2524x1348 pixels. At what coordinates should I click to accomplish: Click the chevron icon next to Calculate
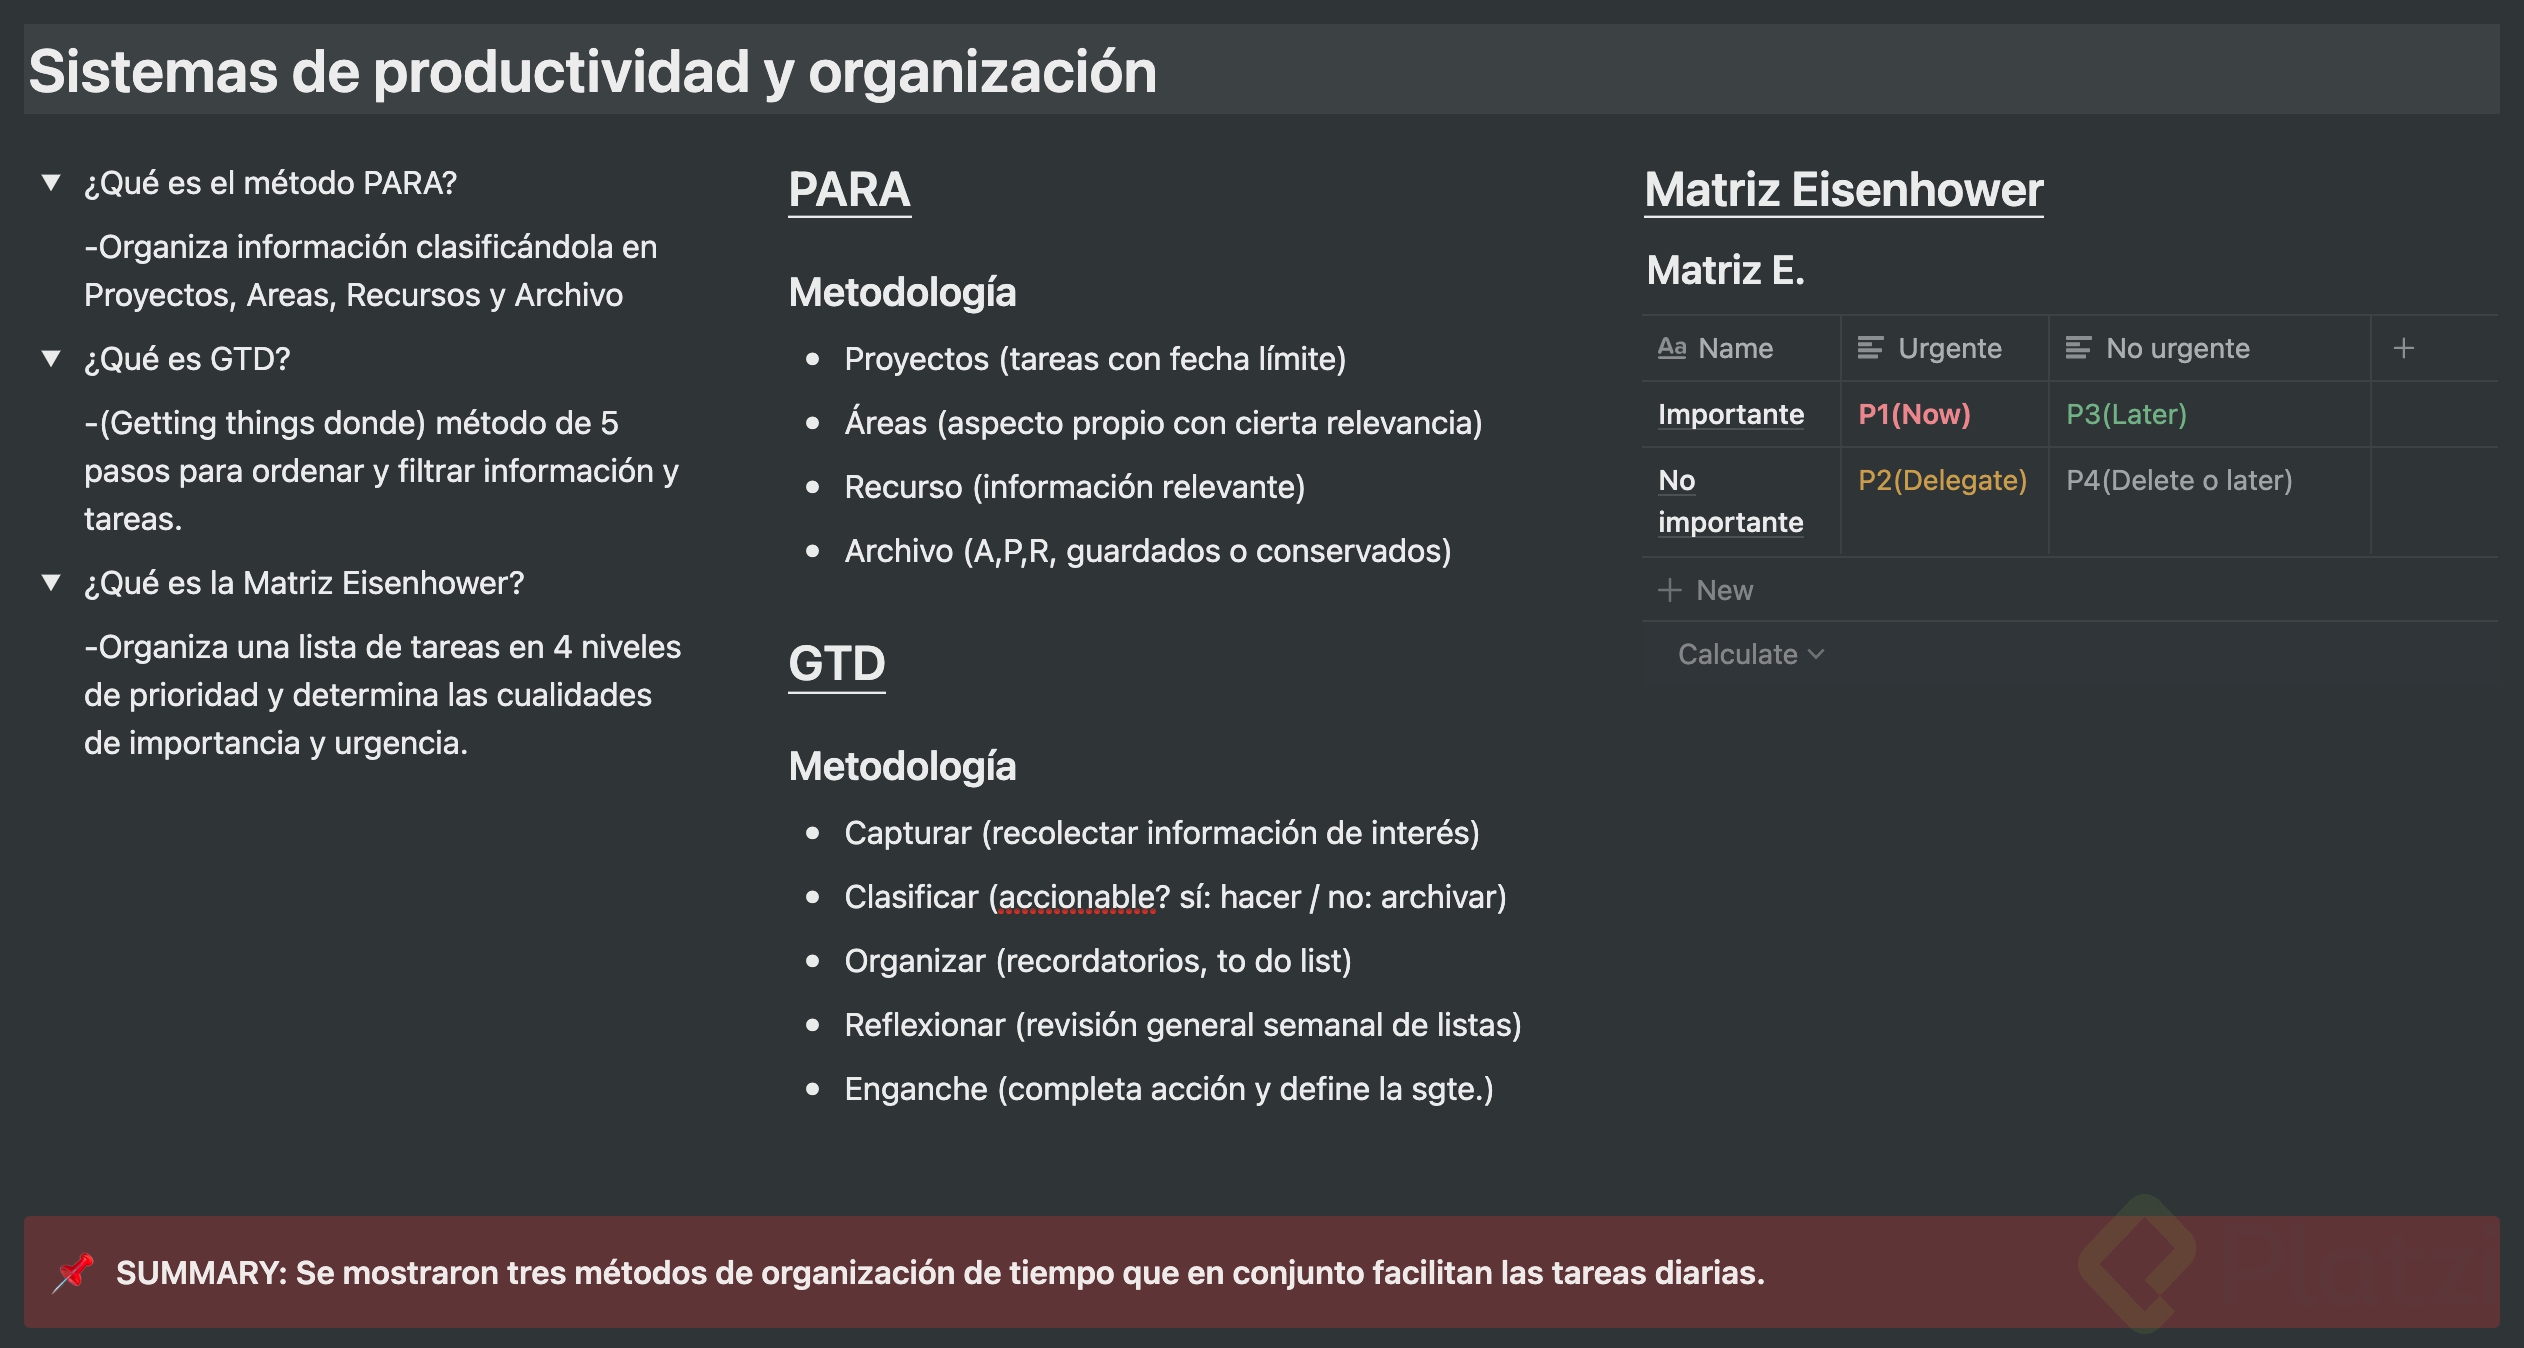point(1816,654)
